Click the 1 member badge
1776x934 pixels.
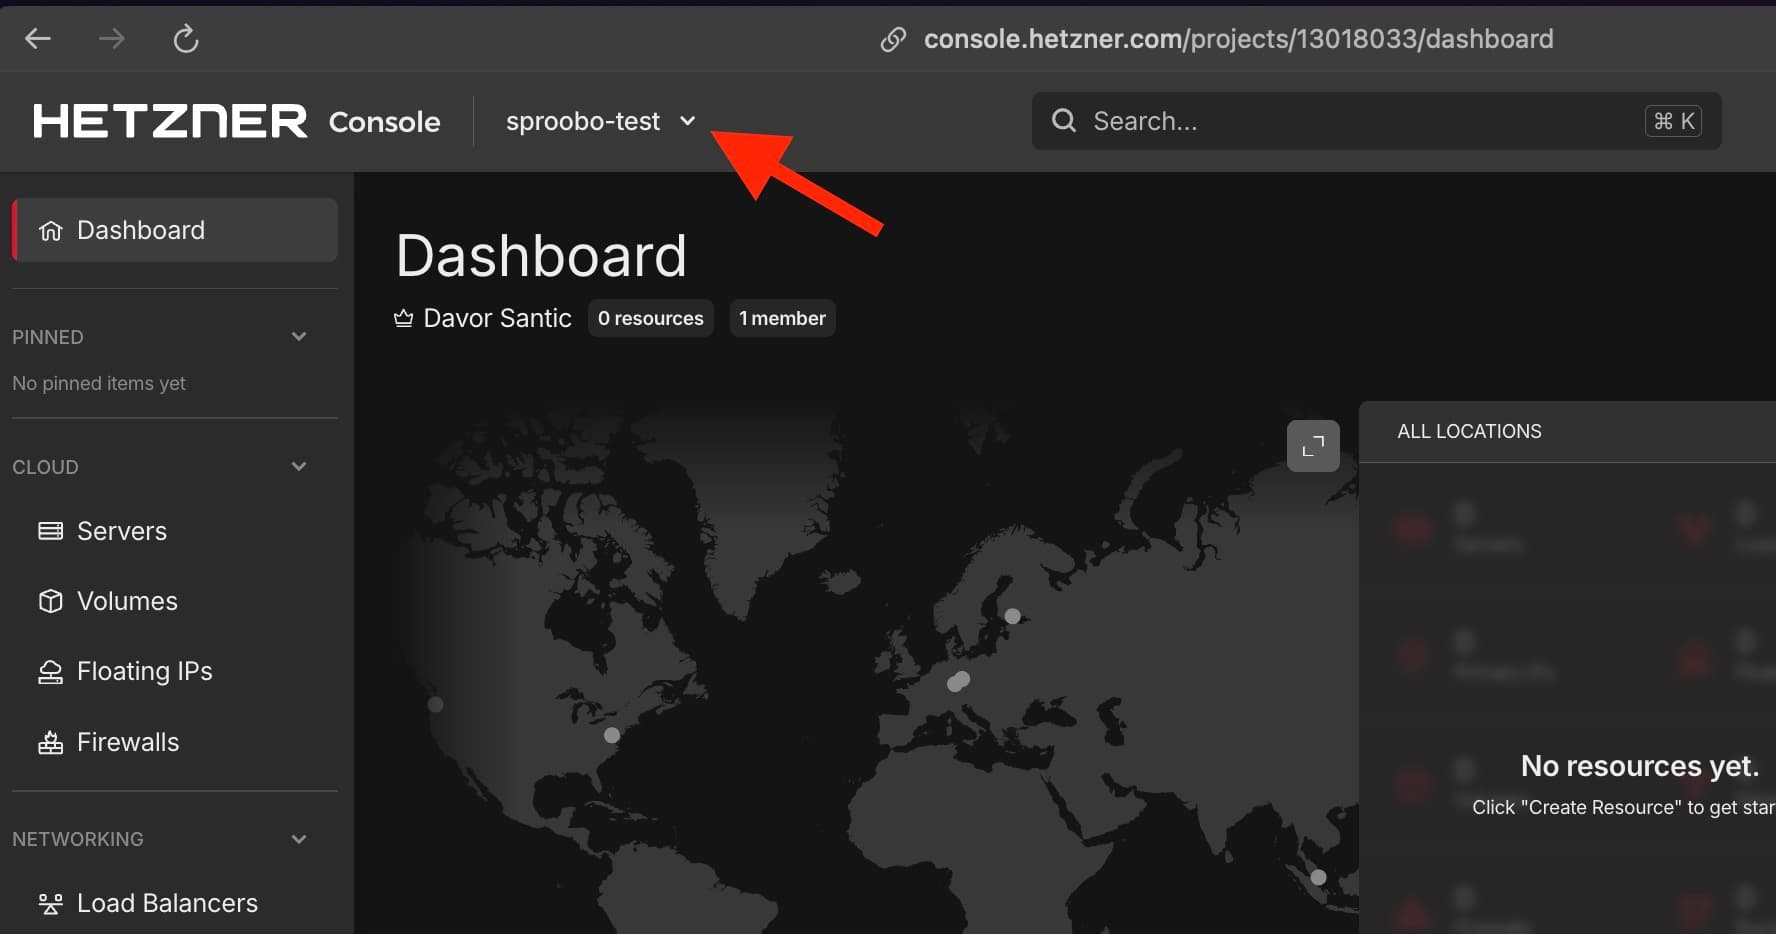782,318
